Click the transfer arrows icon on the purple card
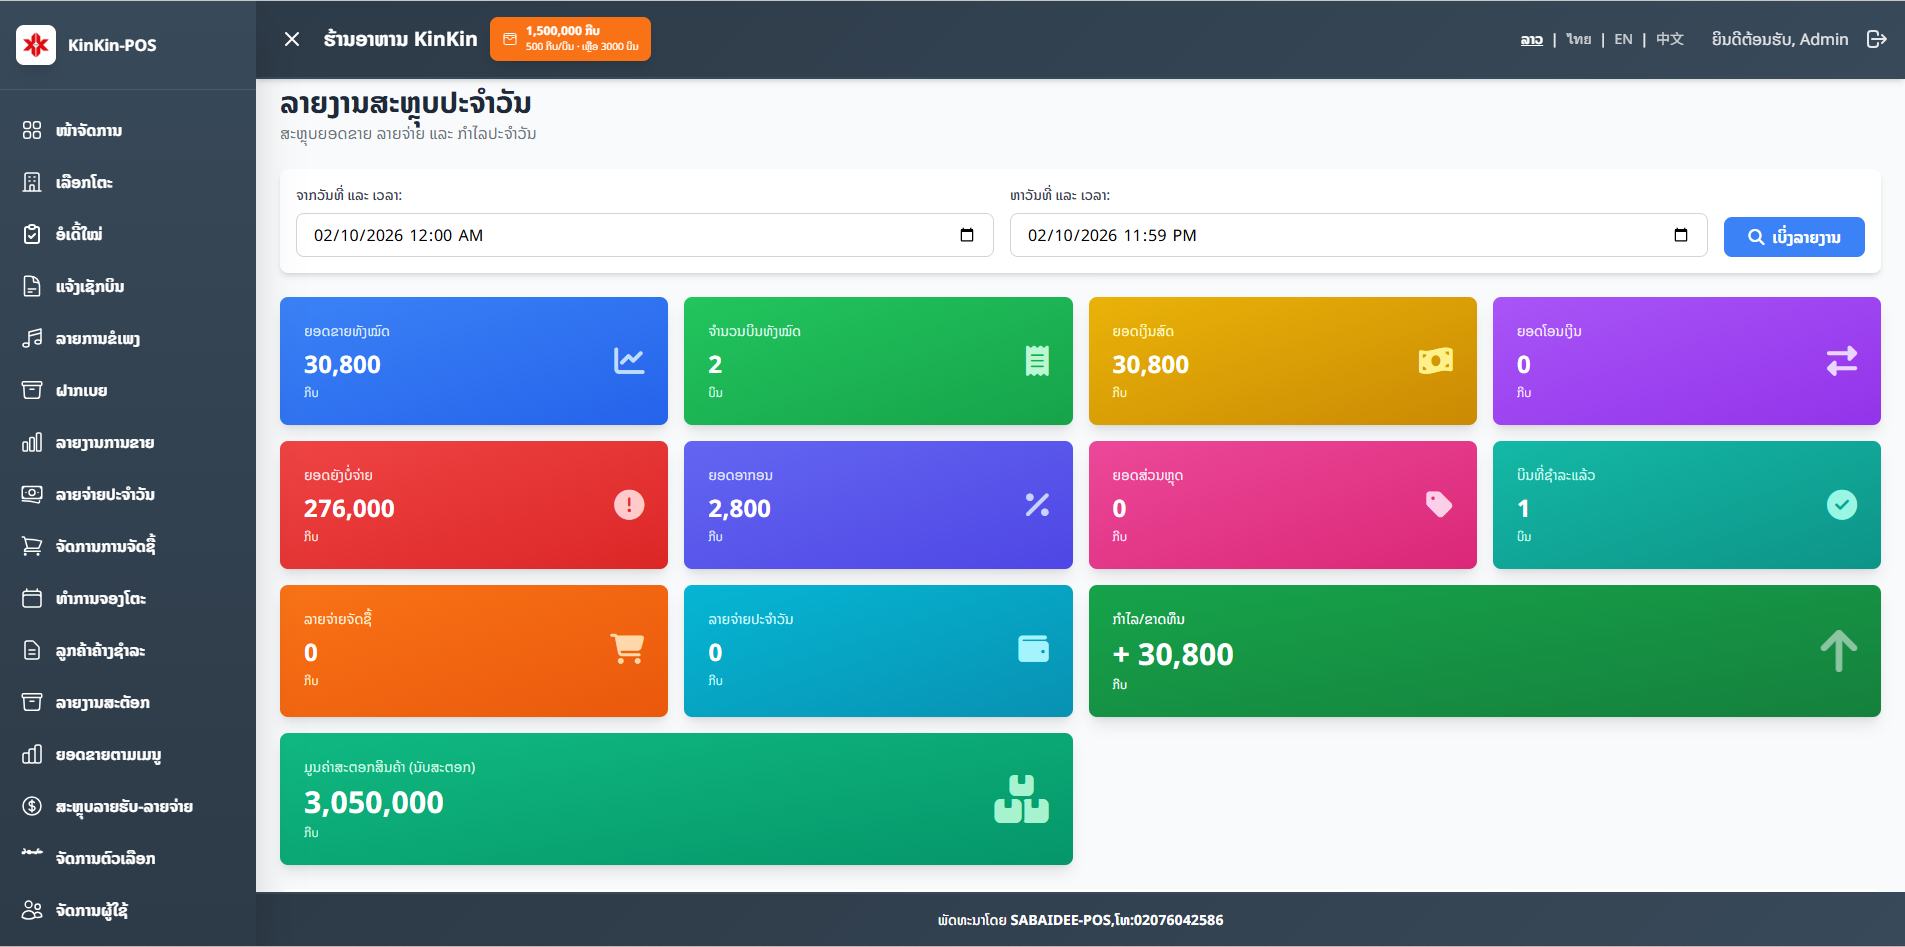Viewport: 1905px width, 947px height. [x=1841, y=361]
